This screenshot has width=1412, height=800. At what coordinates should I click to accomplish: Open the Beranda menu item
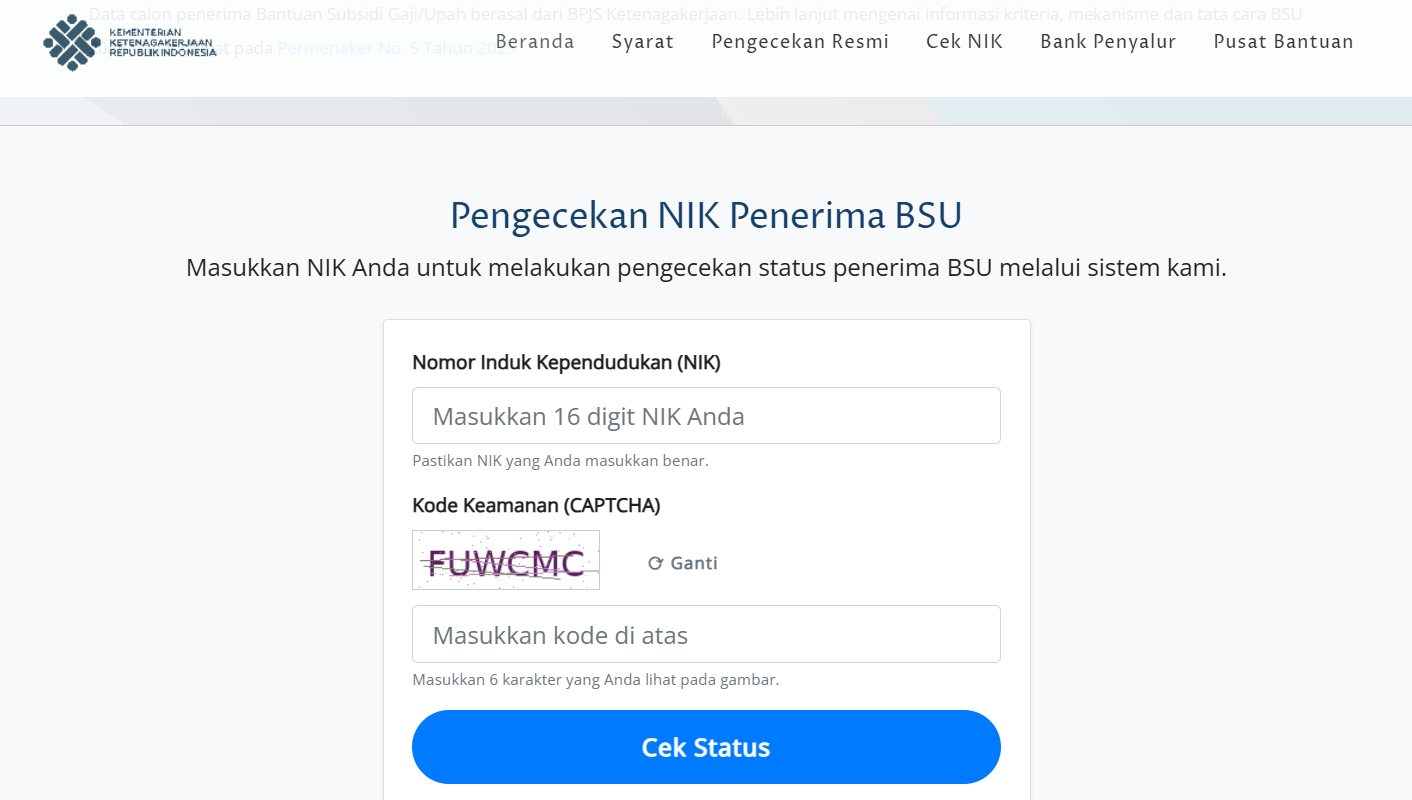coord(535,42)
